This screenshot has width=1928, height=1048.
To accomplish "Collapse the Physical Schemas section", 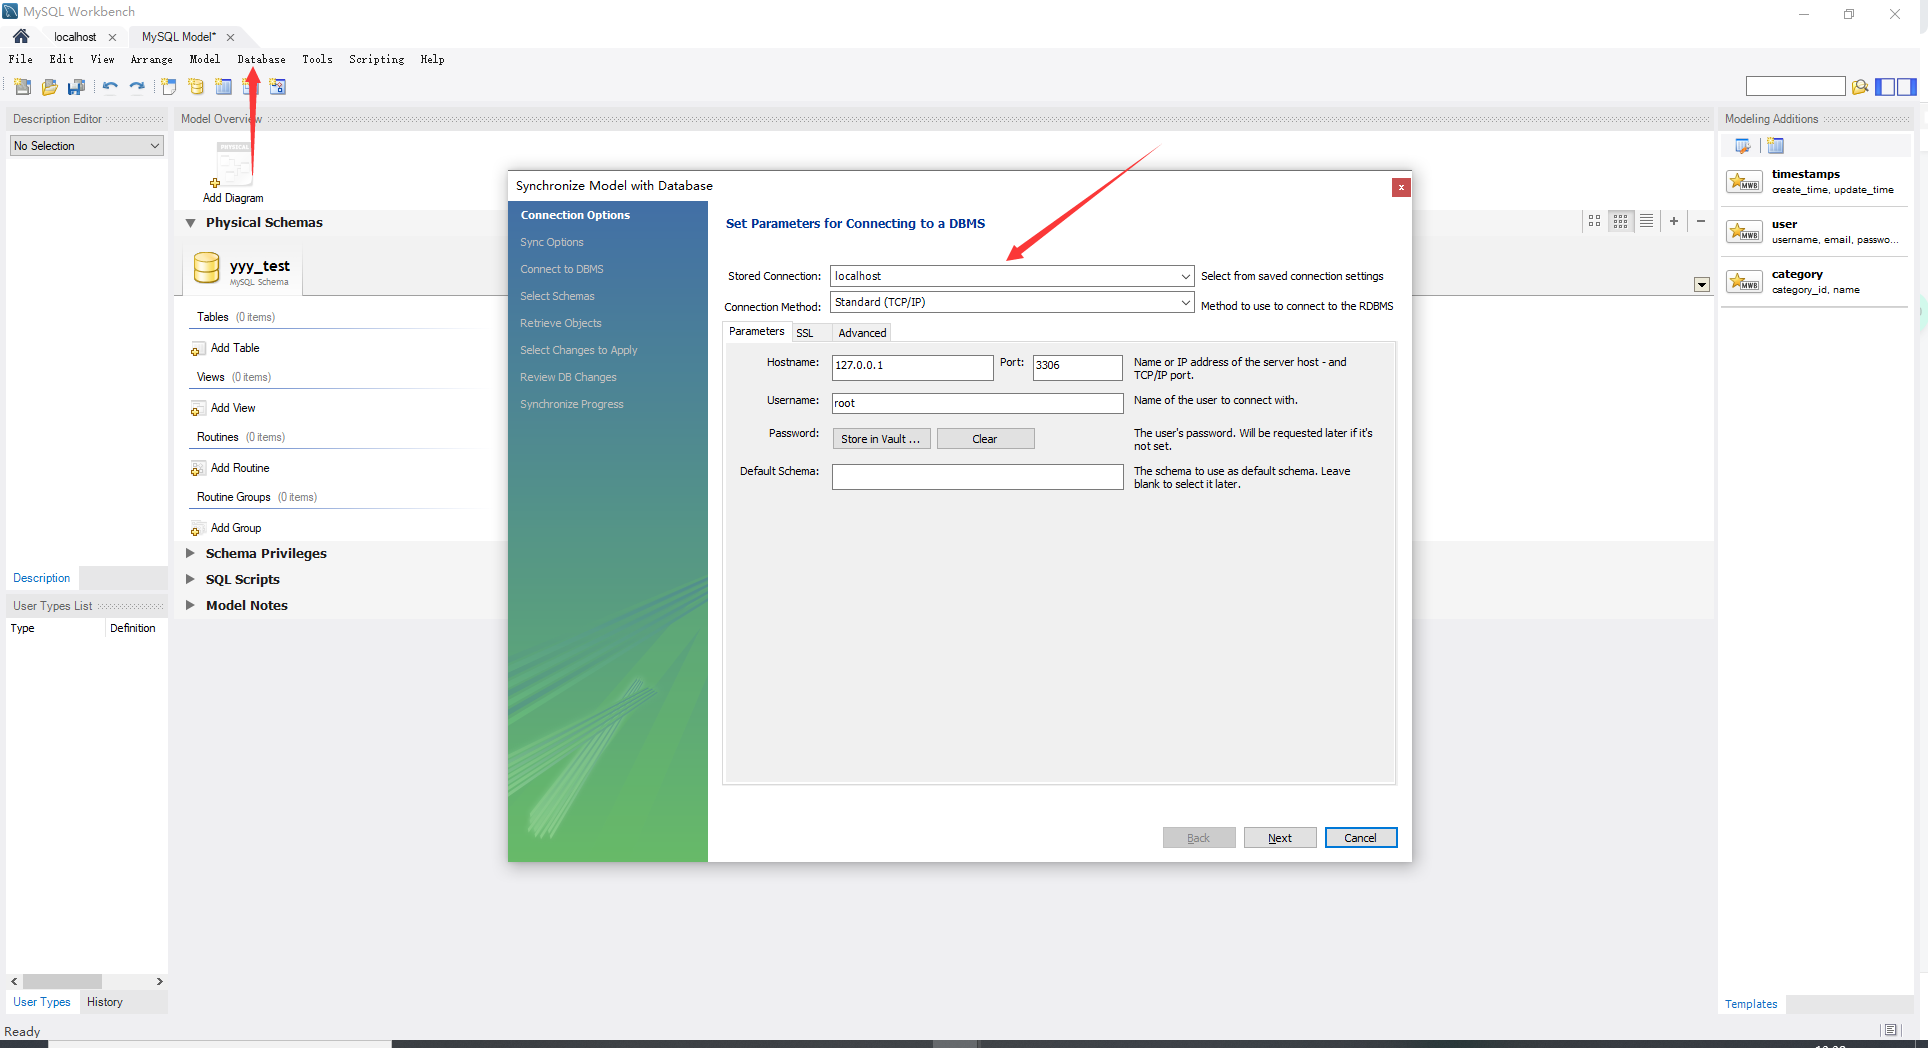I will [191, 222].
